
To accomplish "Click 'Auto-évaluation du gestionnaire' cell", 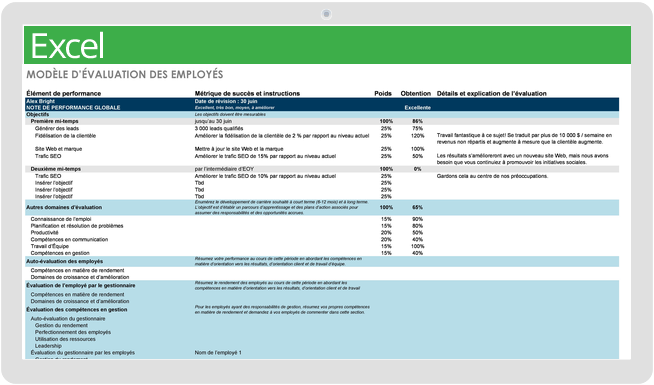I will click(x=68, y=319).
